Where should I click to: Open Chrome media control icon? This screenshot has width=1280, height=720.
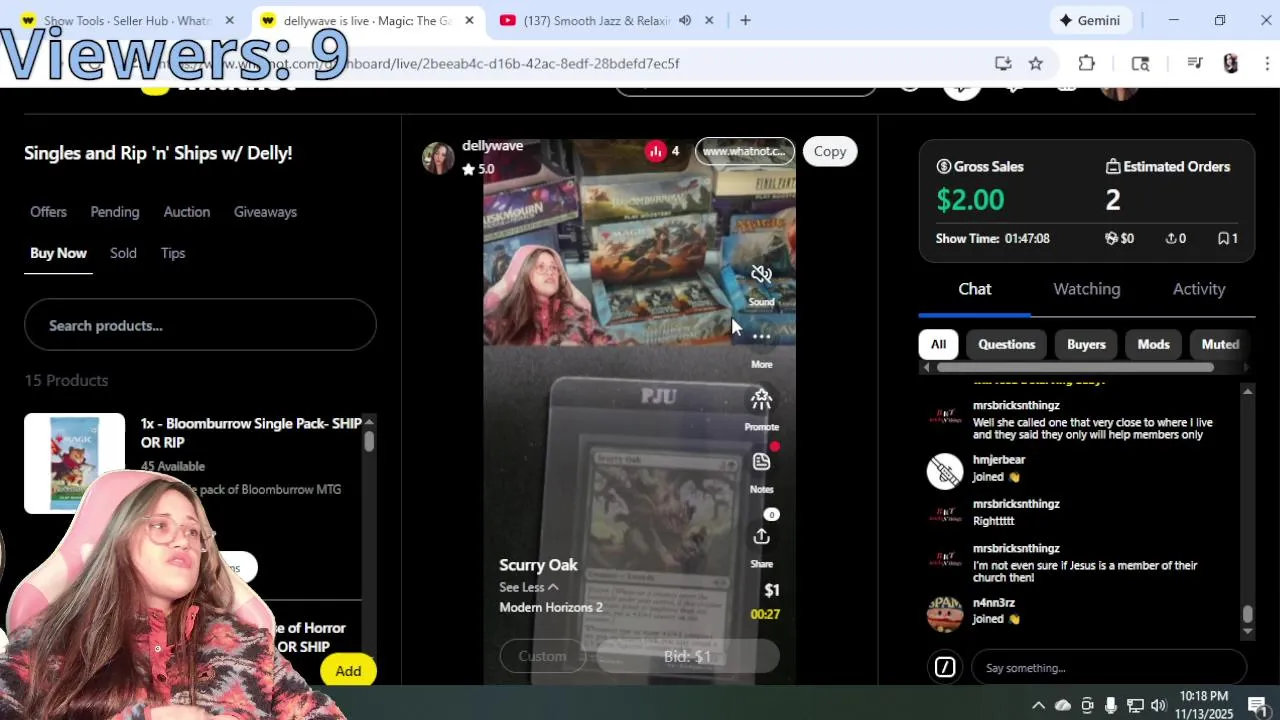click(1194, 63)
